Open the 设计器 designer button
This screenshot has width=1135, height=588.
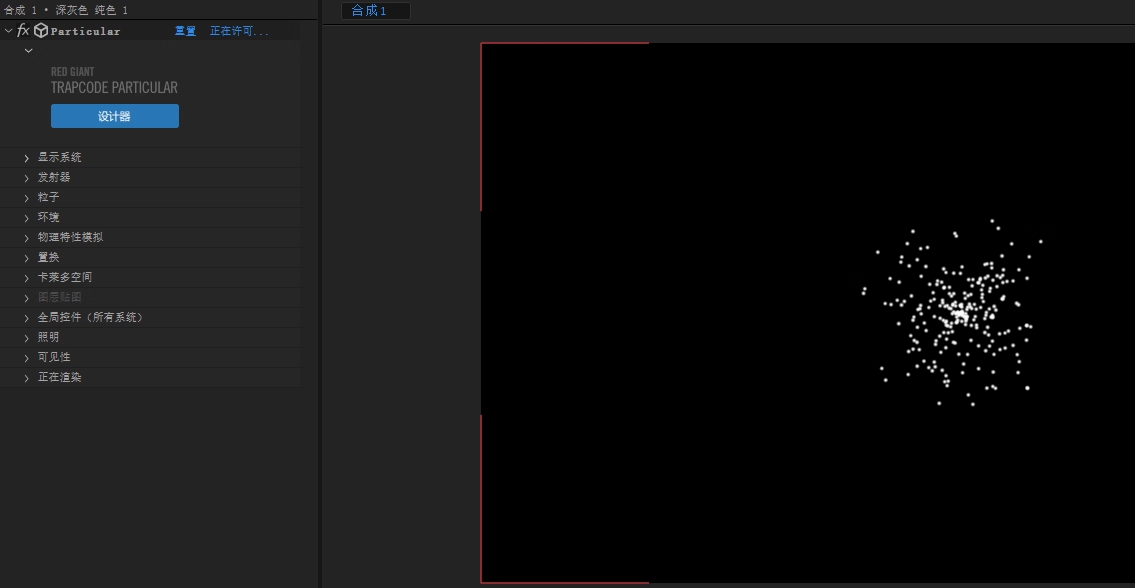115,116
